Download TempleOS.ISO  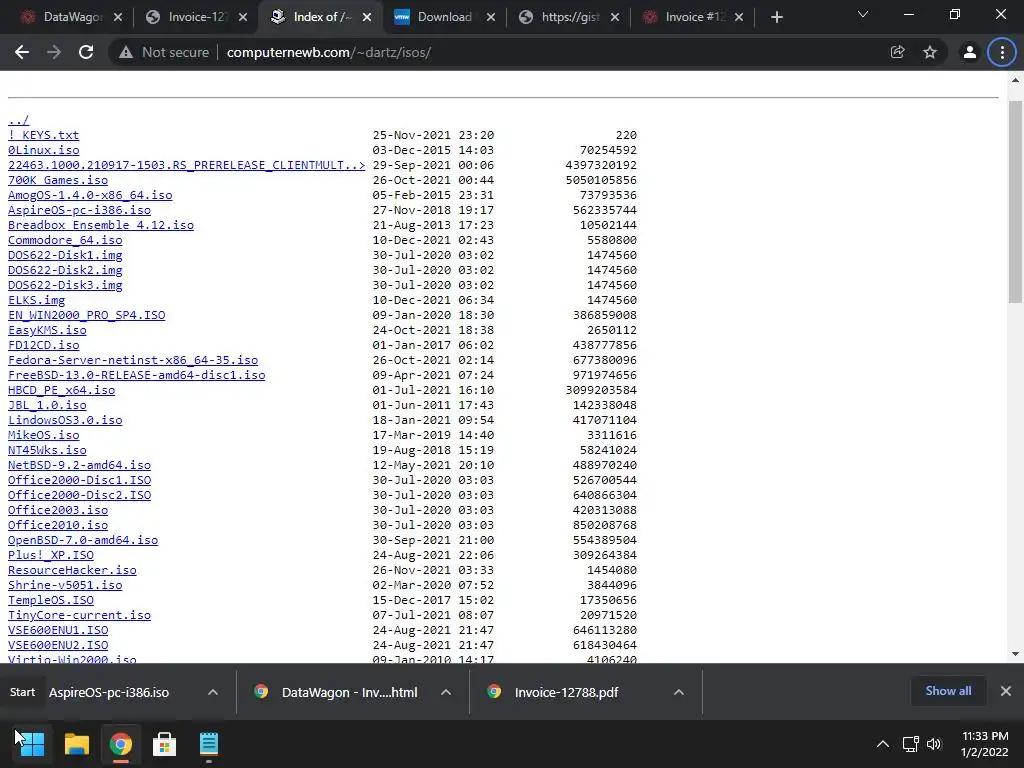point(50,600)
